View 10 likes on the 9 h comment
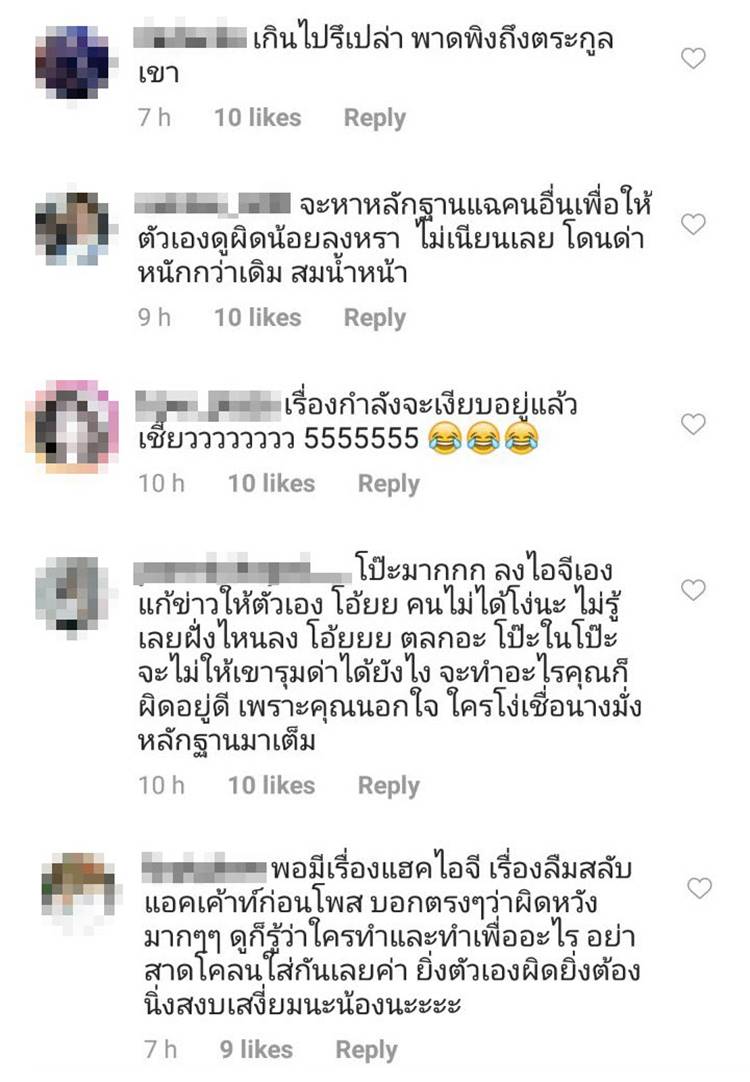 coord(257,318)
